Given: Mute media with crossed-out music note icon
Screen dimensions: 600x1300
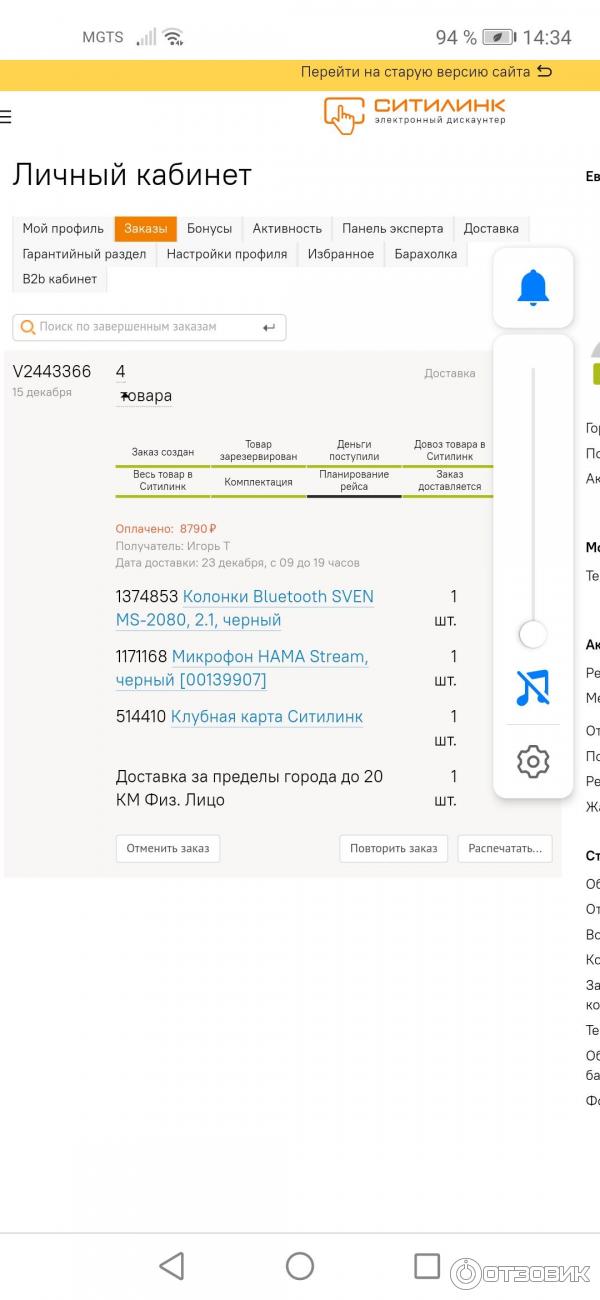Looking at the screenshot, I should (x=533, y=688).
